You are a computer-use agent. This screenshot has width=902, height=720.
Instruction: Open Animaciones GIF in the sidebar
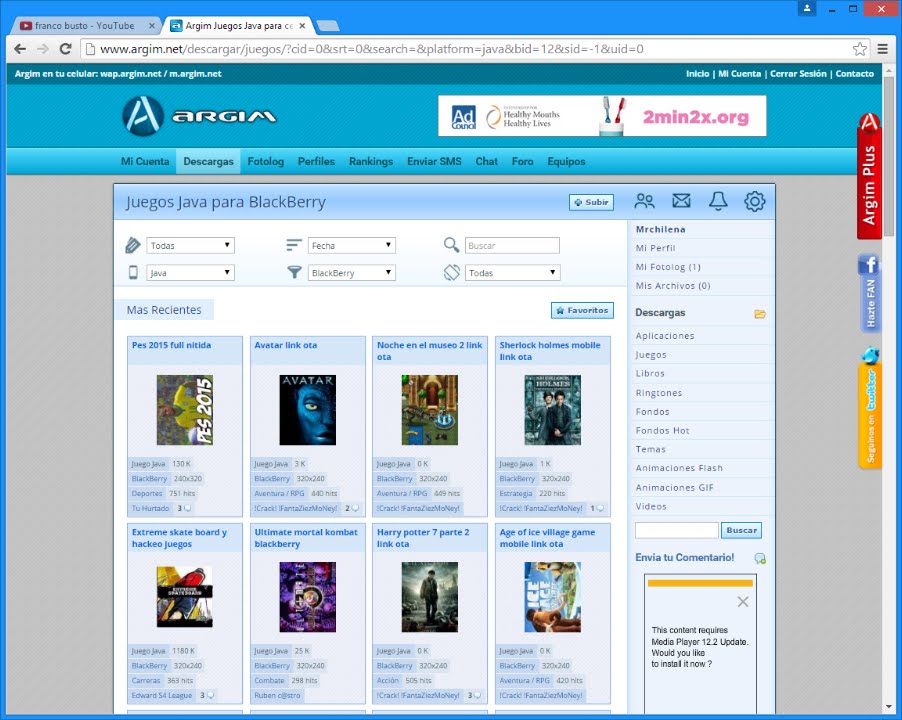[x=674, y=488]
